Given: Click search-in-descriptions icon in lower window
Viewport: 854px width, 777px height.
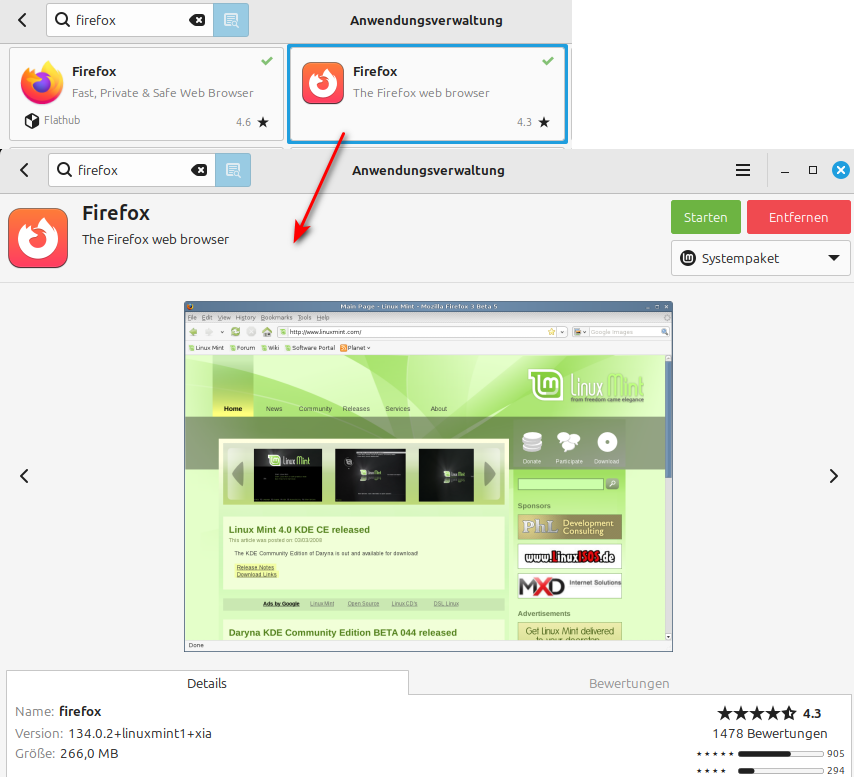Looking at the screenshot, I should click(x=233, y=170).
